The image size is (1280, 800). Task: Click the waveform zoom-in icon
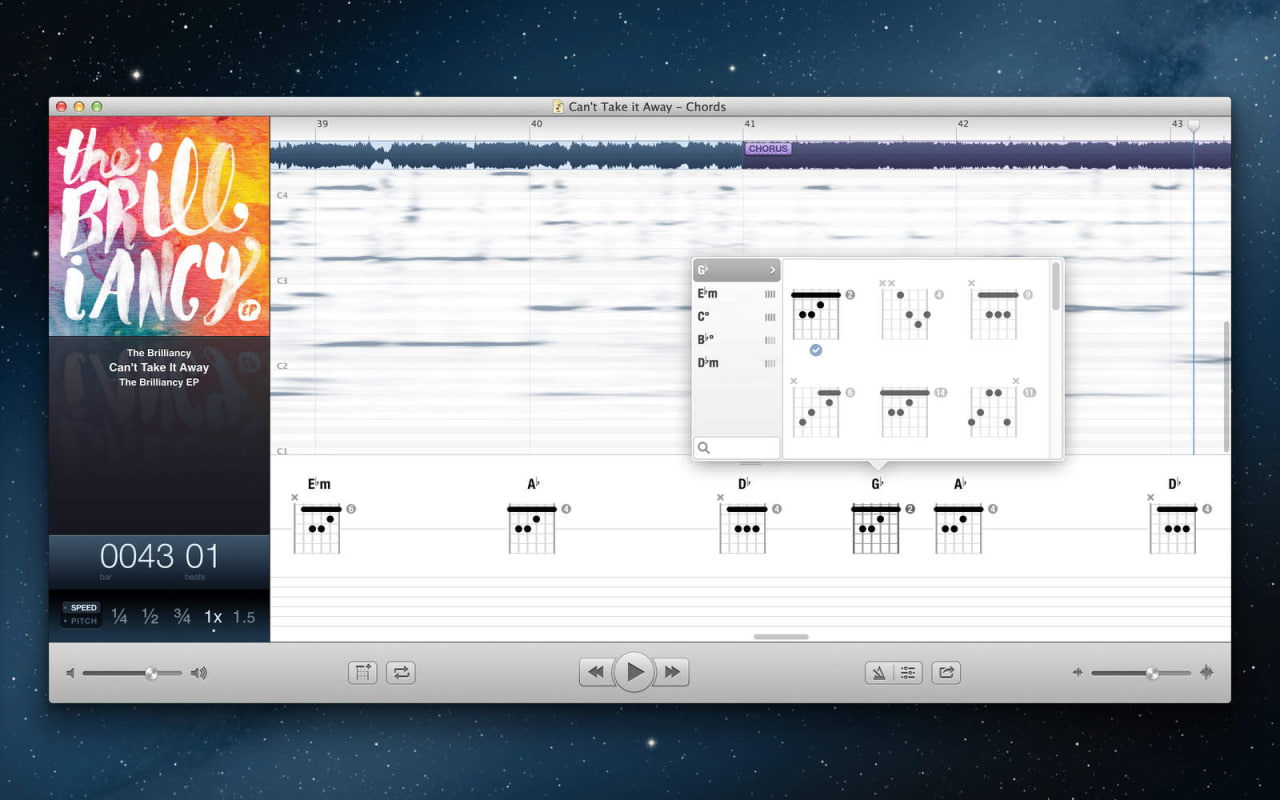click(x=1206, y=673)
